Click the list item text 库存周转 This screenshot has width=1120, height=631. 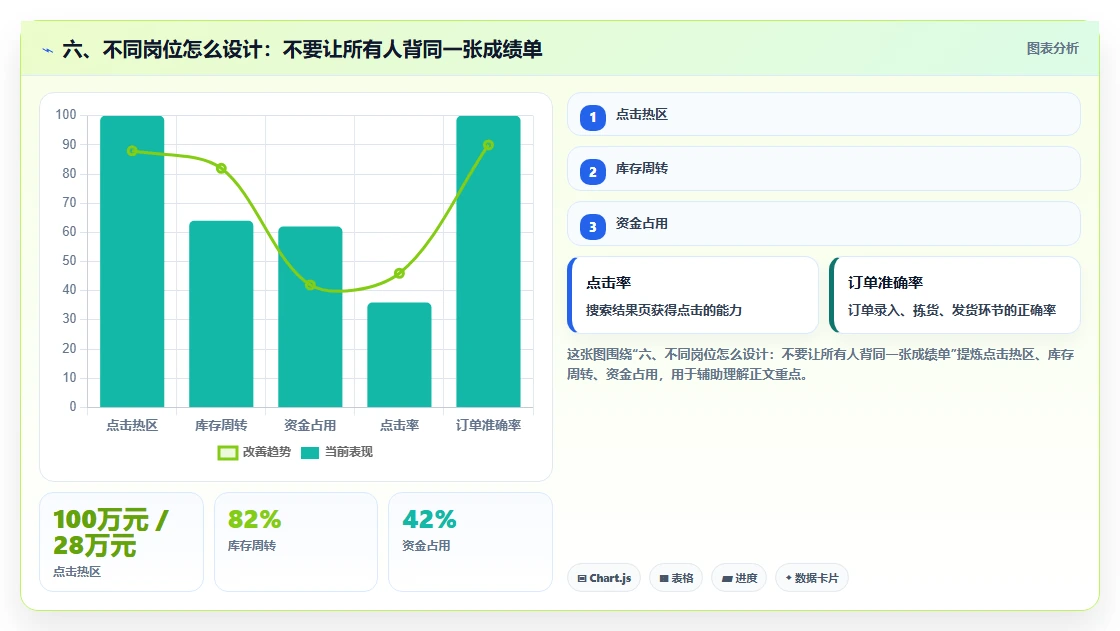(x=641, y=169)
